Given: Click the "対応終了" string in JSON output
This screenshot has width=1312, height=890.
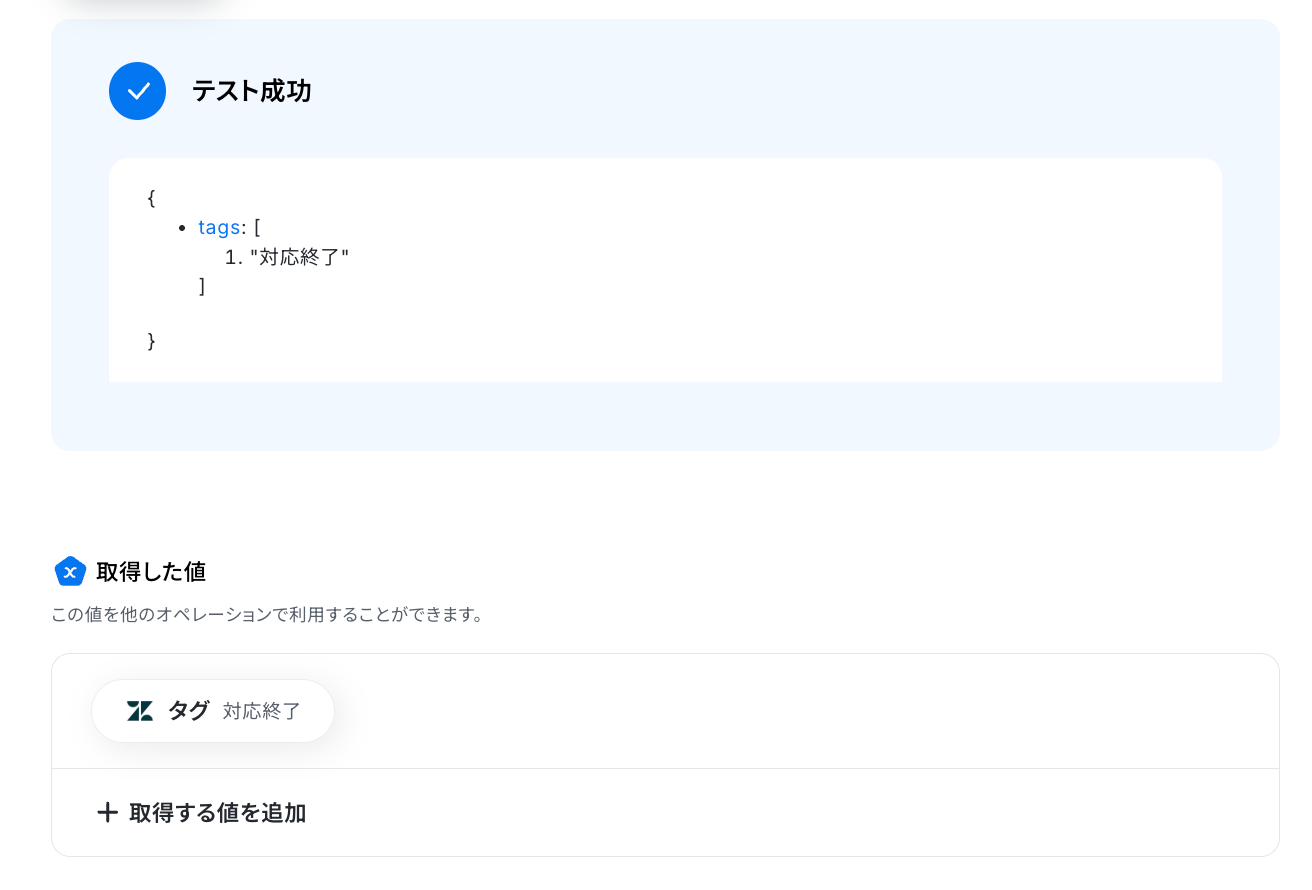Looking at the screenshot, I should 299,257.
